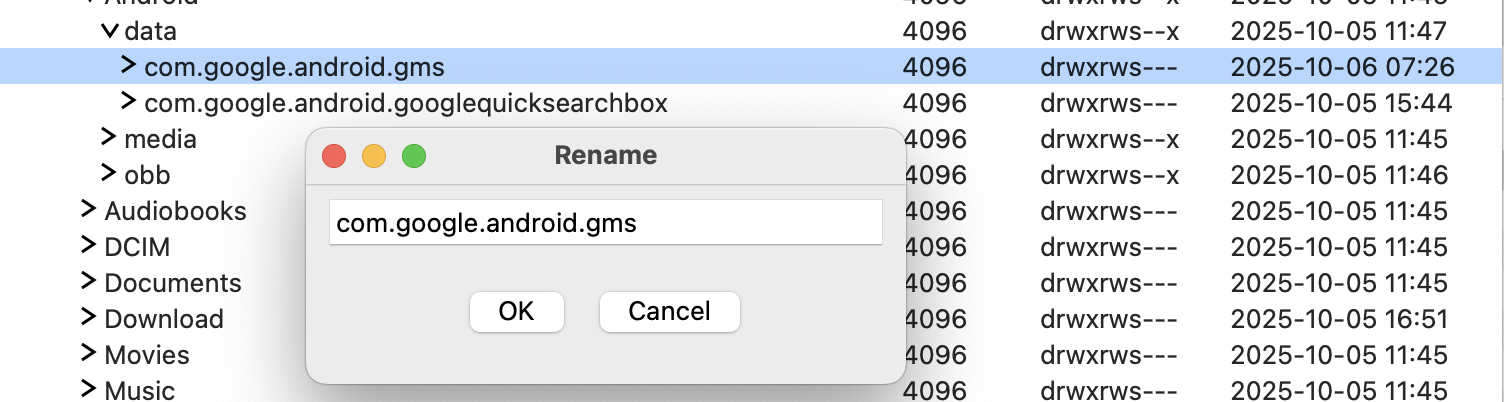
Task: Click the rename text input field
Action: [x=605, y=223]
